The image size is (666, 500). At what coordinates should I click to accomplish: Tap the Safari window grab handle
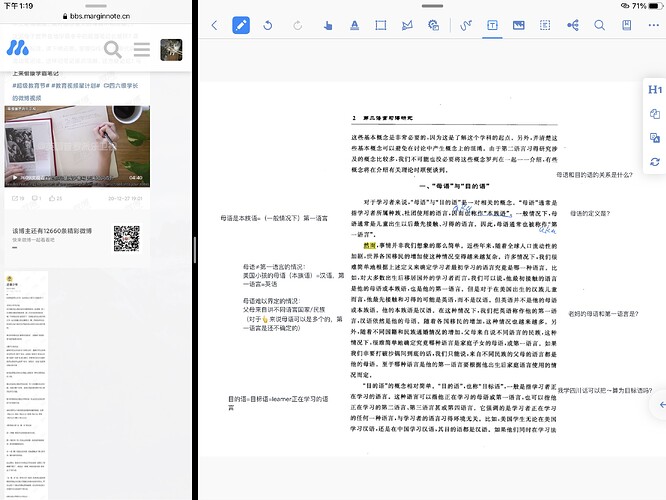click(x=96, y=6)
